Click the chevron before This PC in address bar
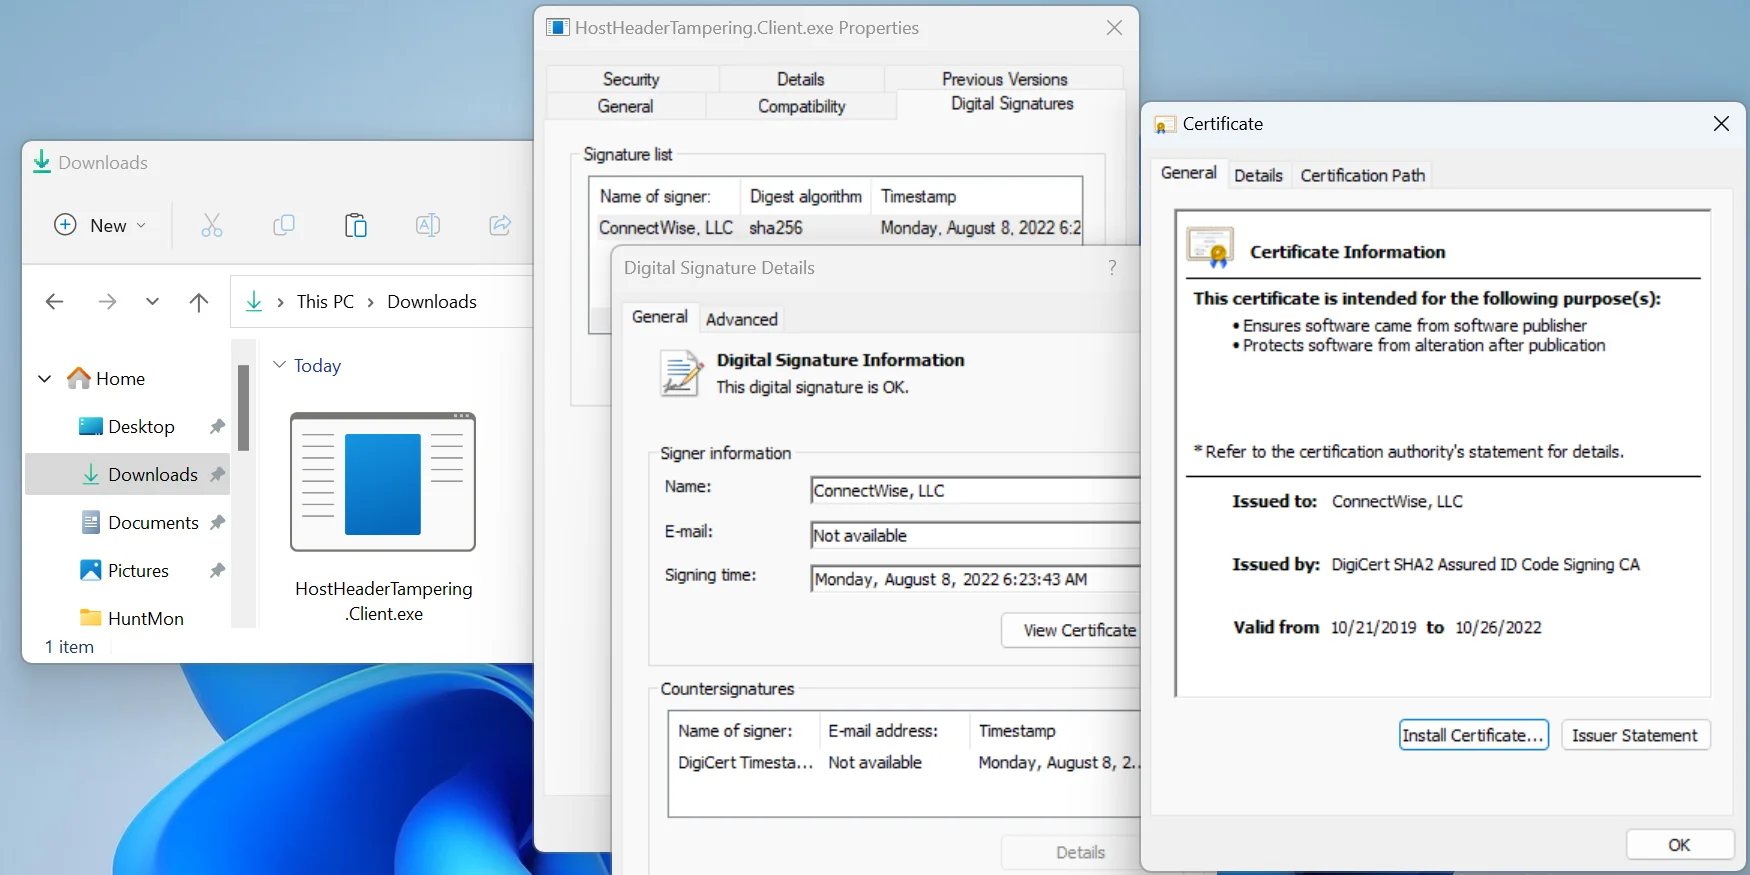This screenshot has width=1750, height=875. 281,302
